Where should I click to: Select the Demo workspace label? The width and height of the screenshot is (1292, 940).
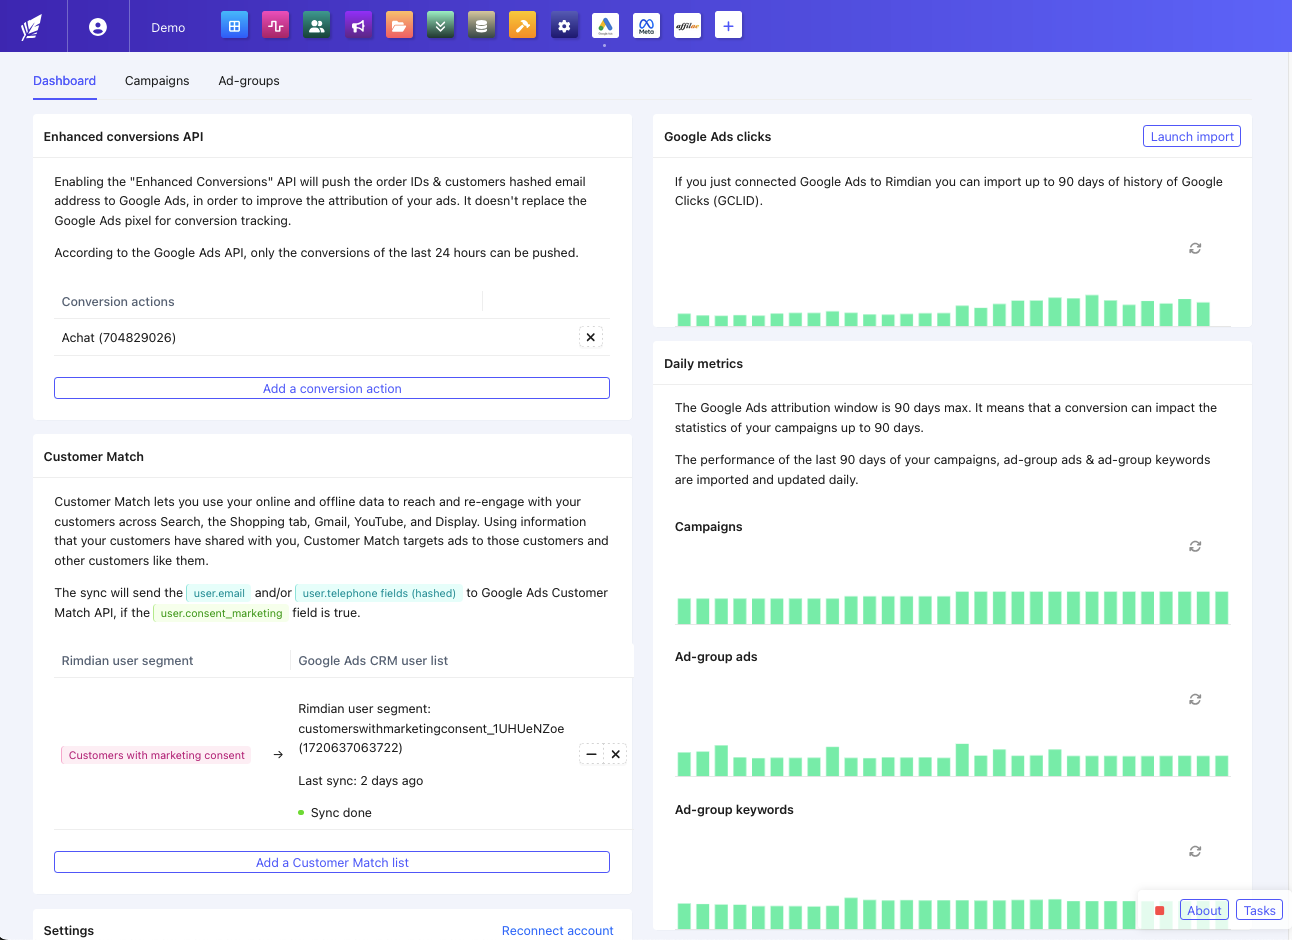168,28
